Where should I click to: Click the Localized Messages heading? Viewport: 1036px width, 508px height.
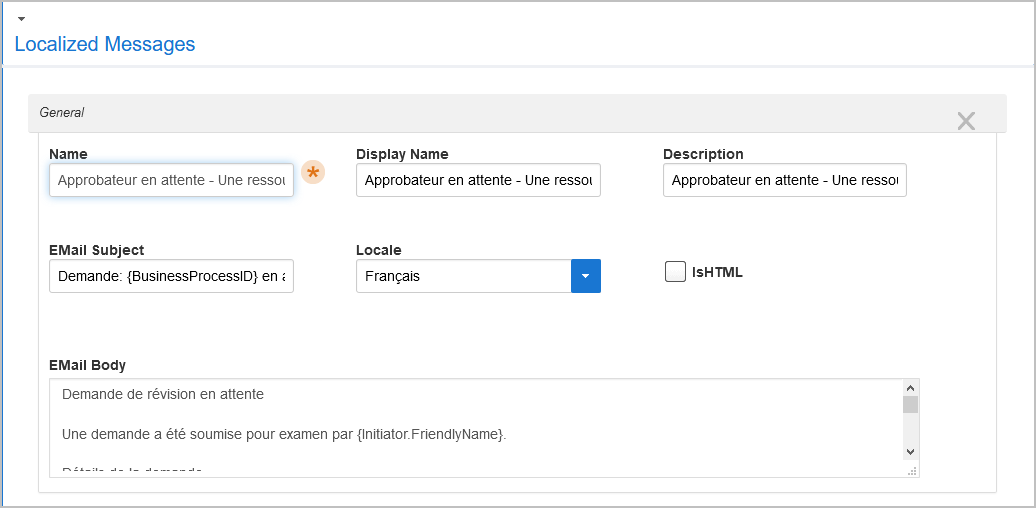105,44
